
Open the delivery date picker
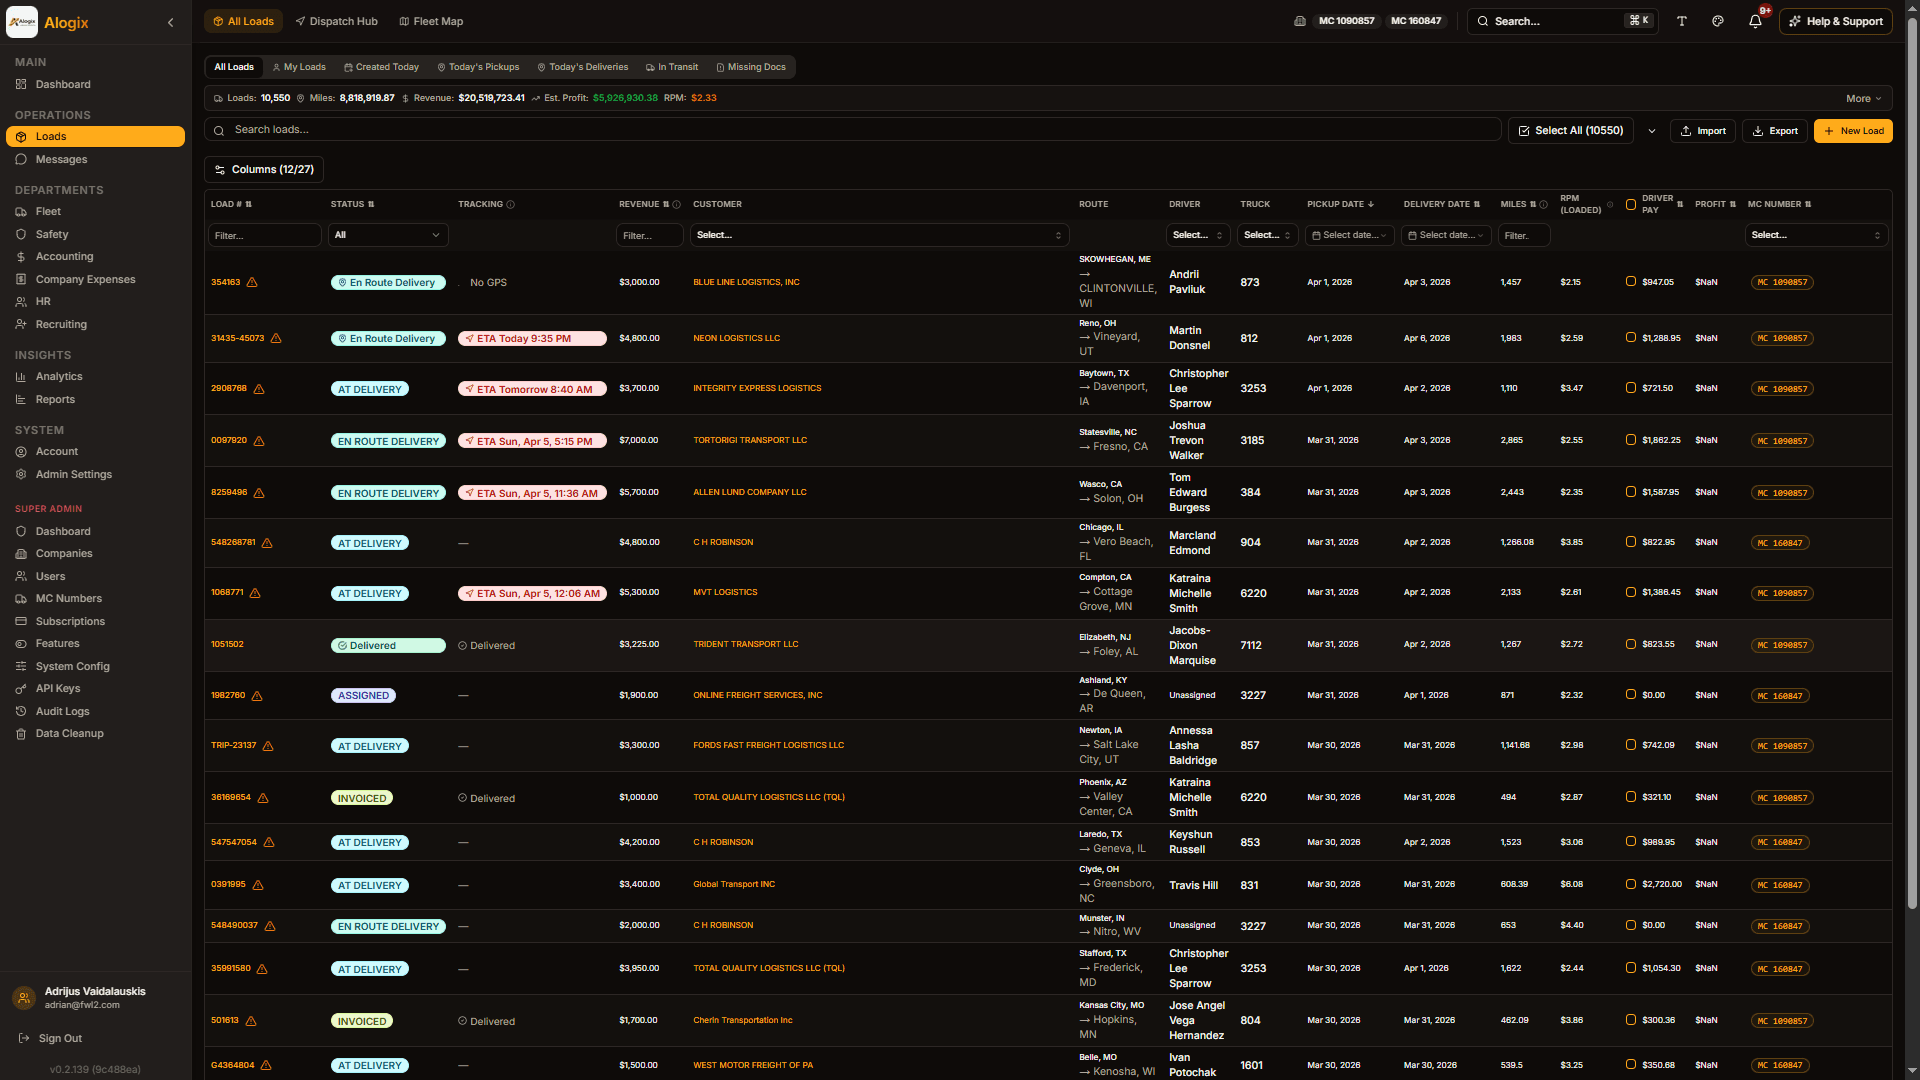[1446, 236]
